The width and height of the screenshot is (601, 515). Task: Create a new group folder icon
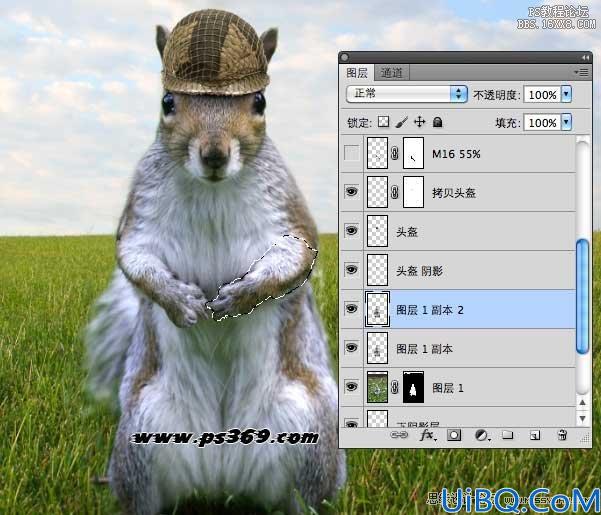(x=507, y=435)
